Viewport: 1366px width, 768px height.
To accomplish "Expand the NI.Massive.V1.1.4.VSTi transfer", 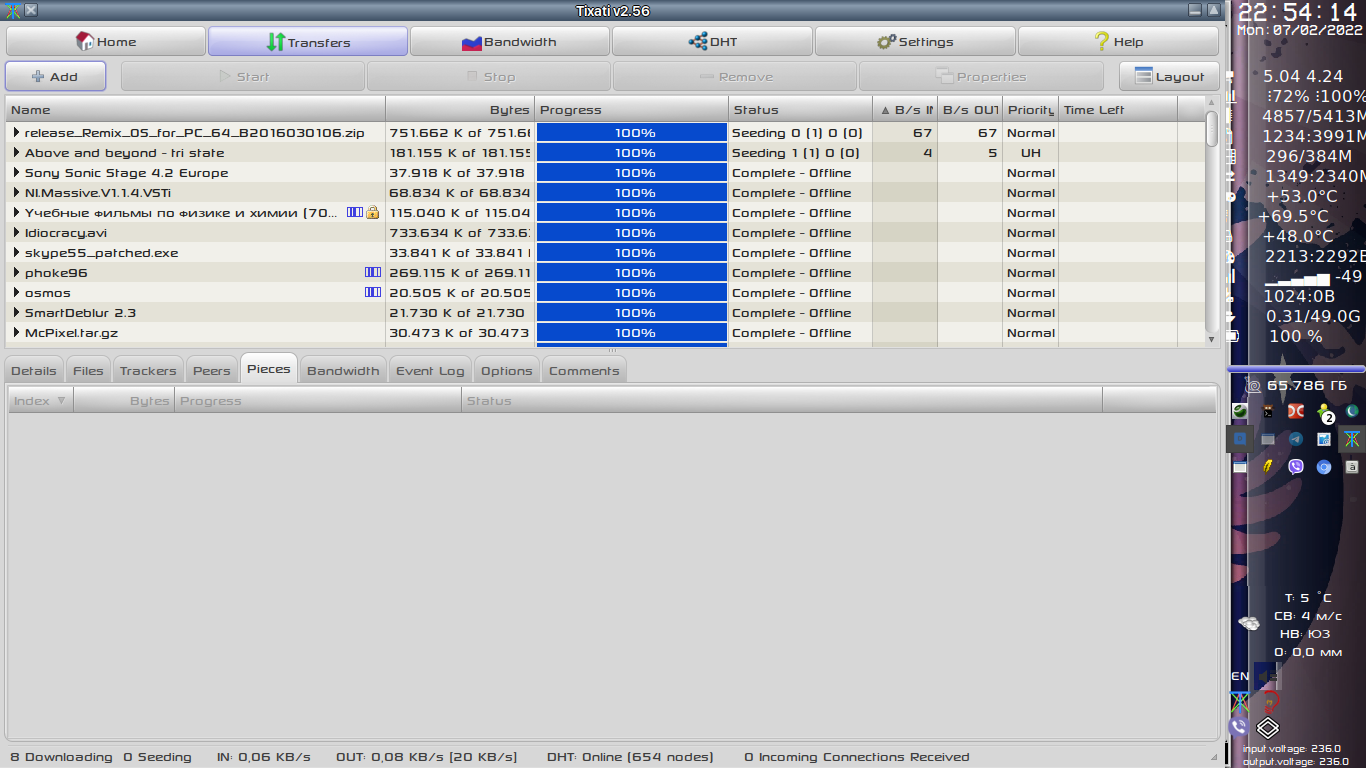I will click(16, 192).
